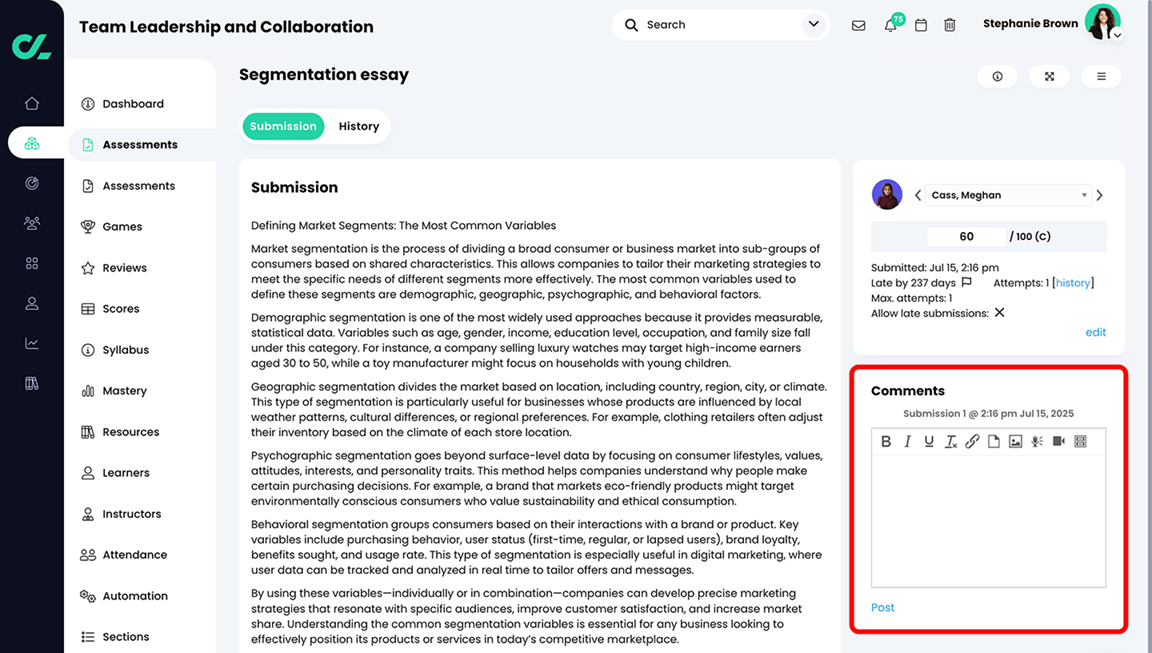Insert an image in the comment editor
The image size is (1152, 653).
pyautogui.click(x=1015, y=441)
